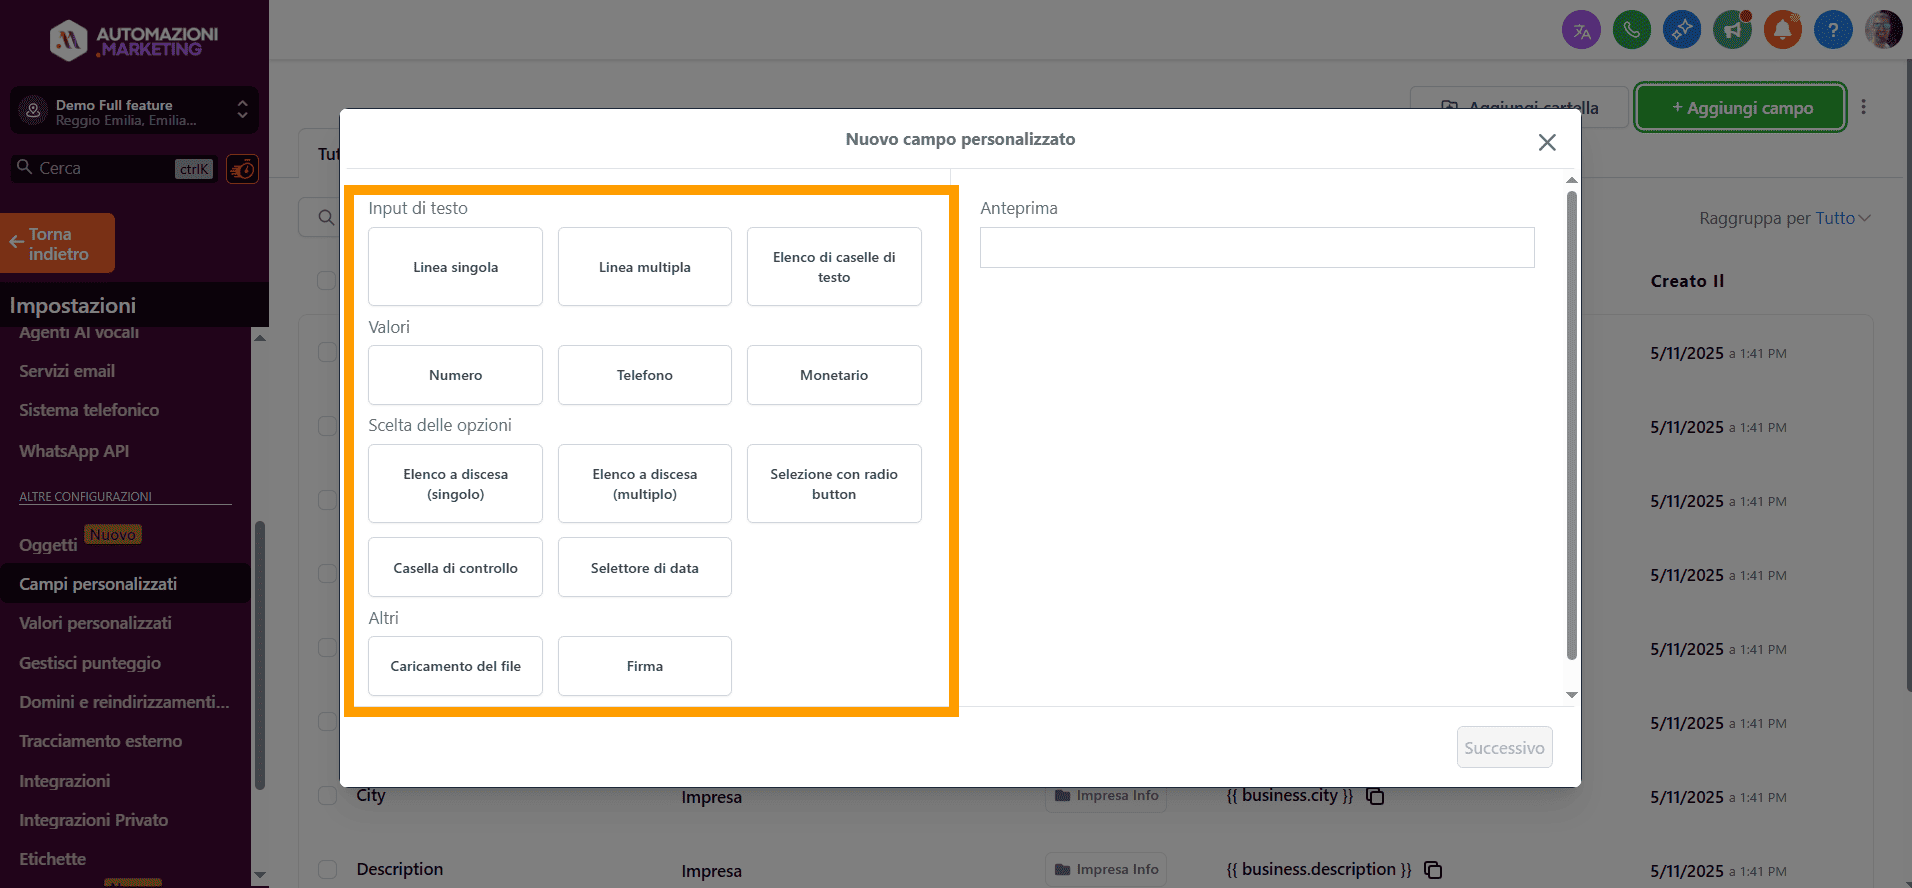Open WhatsApp API settings
The width and height of the screenshot is (1912, 888).
click(x=74, y=451)
